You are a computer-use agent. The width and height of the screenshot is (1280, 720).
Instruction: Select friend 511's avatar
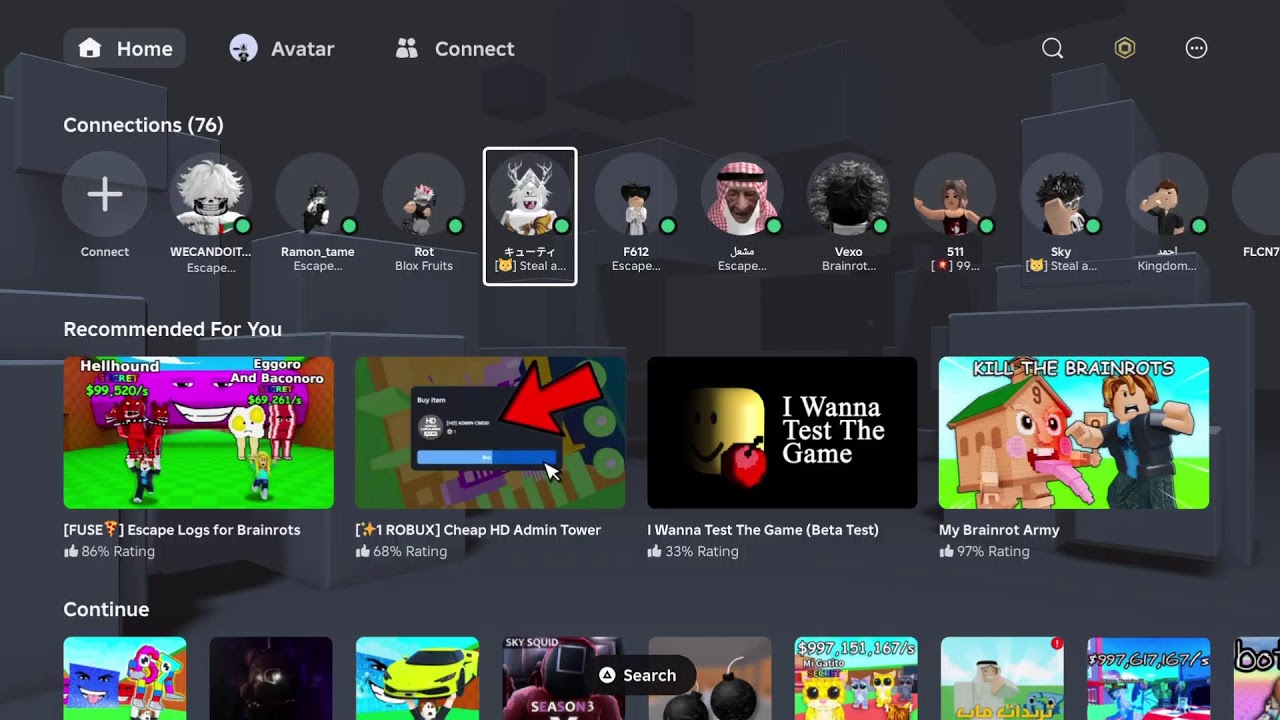click(x=955, y=194)
